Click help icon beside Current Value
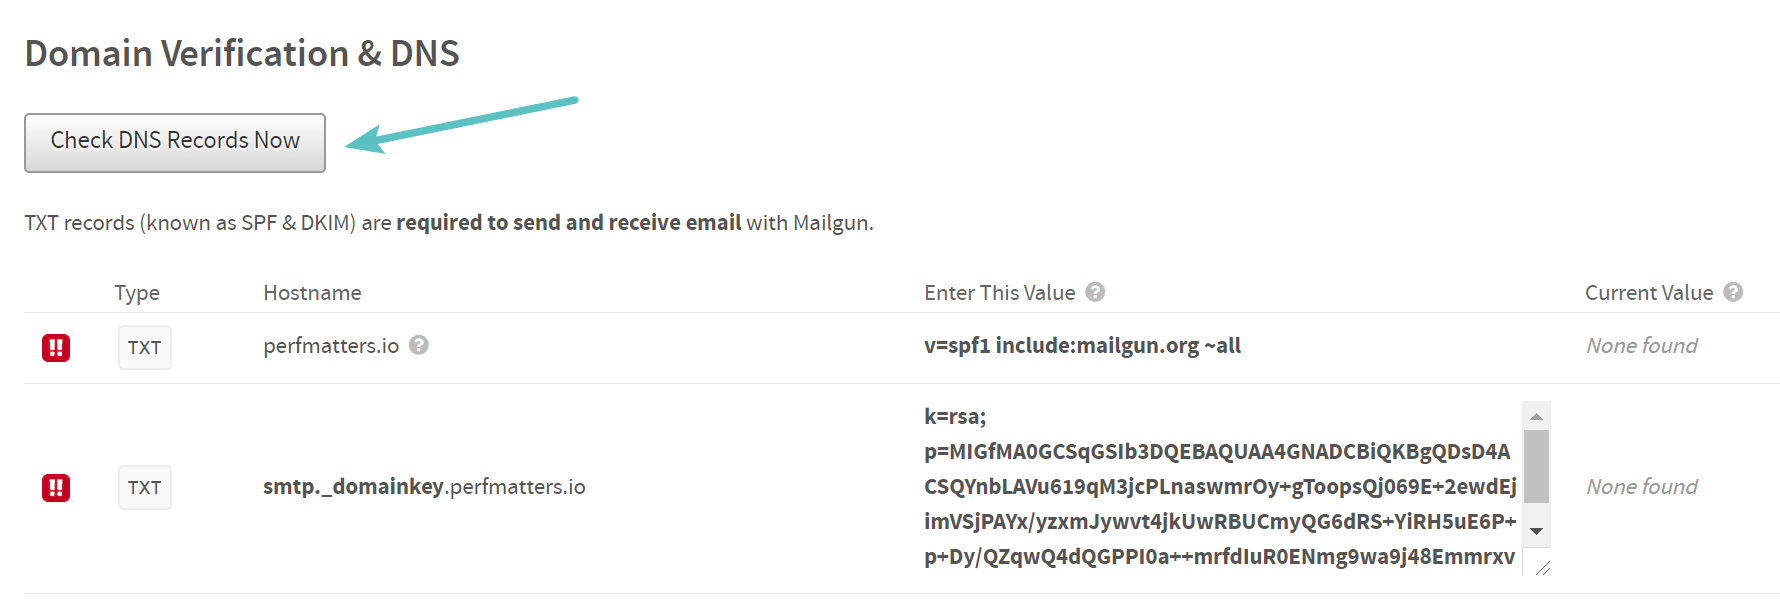The width and height of the screenshot is (1780, 599). point(1733,292)
